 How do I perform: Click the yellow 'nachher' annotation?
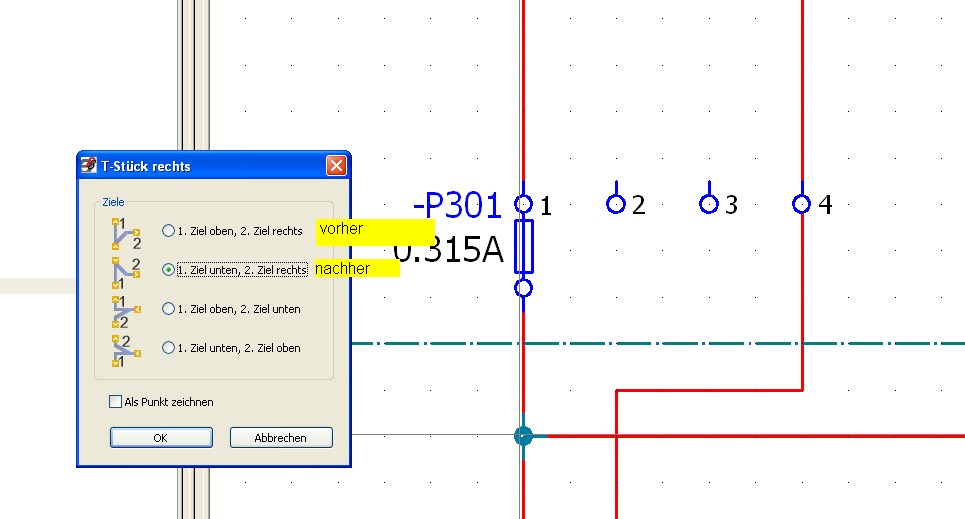[x=357, y=268]
